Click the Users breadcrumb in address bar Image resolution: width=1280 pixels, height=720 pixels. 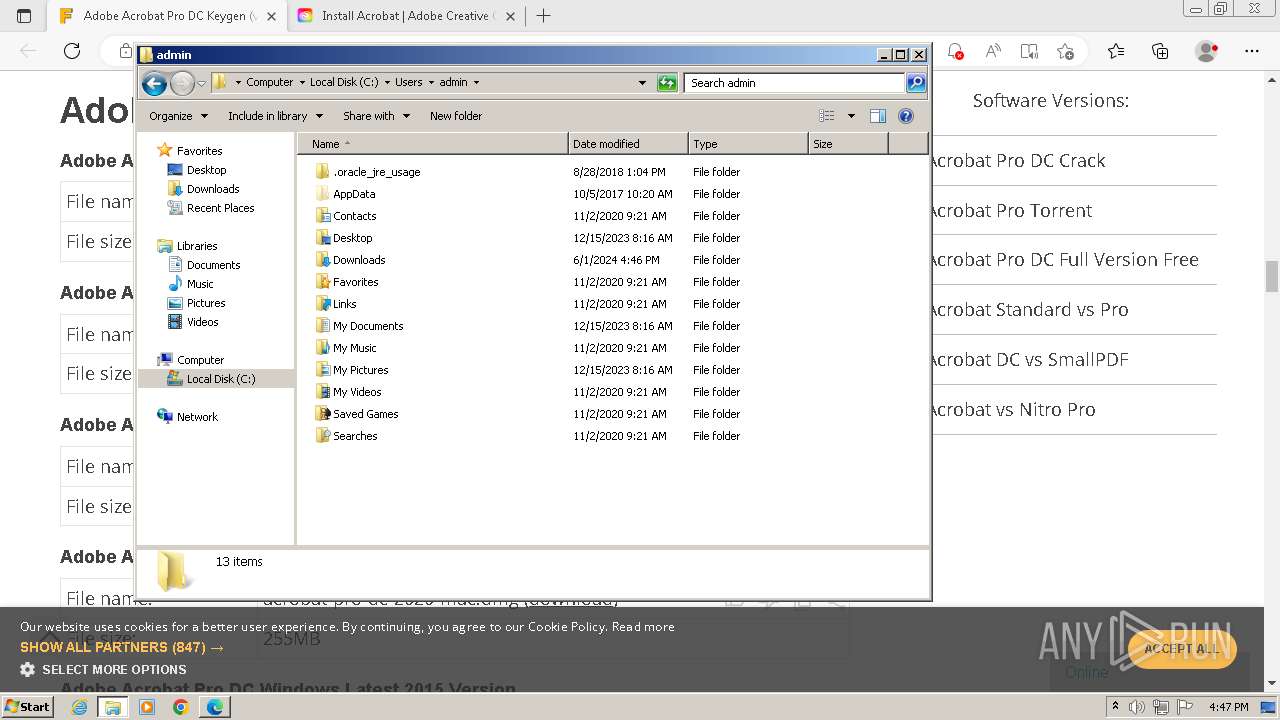coord(408,83)
